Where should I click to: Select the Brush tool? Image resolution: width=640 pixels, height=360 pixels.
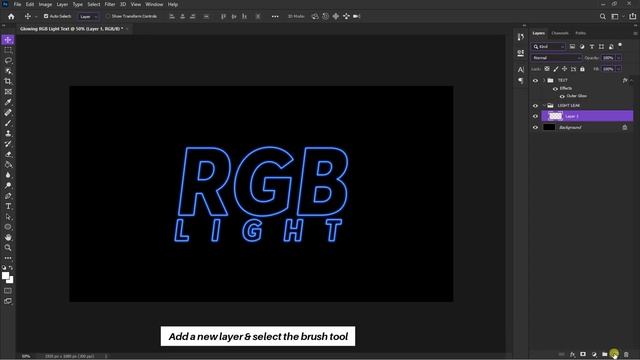pos(8,123)
